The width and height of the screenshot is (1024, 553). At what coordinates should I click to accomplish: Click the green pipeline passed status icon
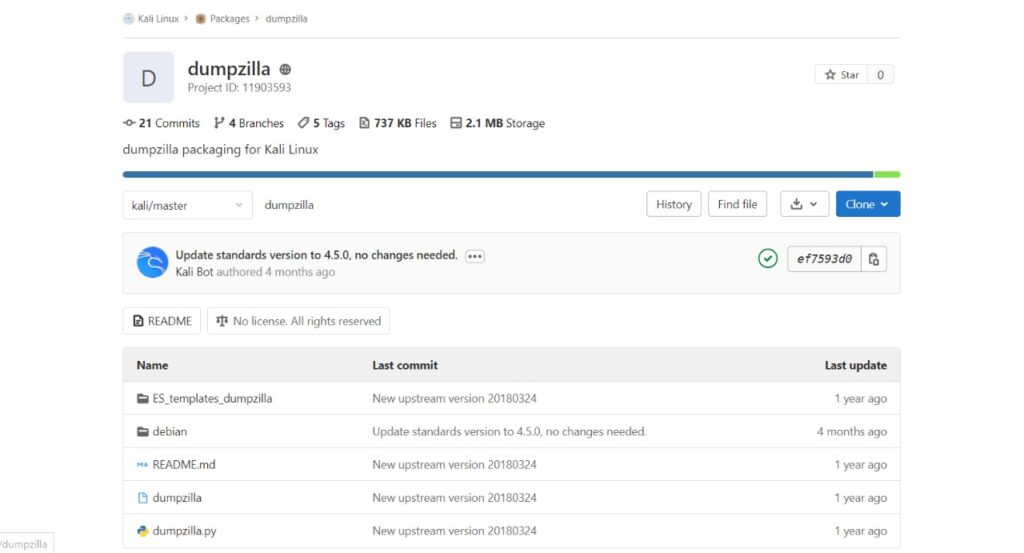tap(767, 259)
